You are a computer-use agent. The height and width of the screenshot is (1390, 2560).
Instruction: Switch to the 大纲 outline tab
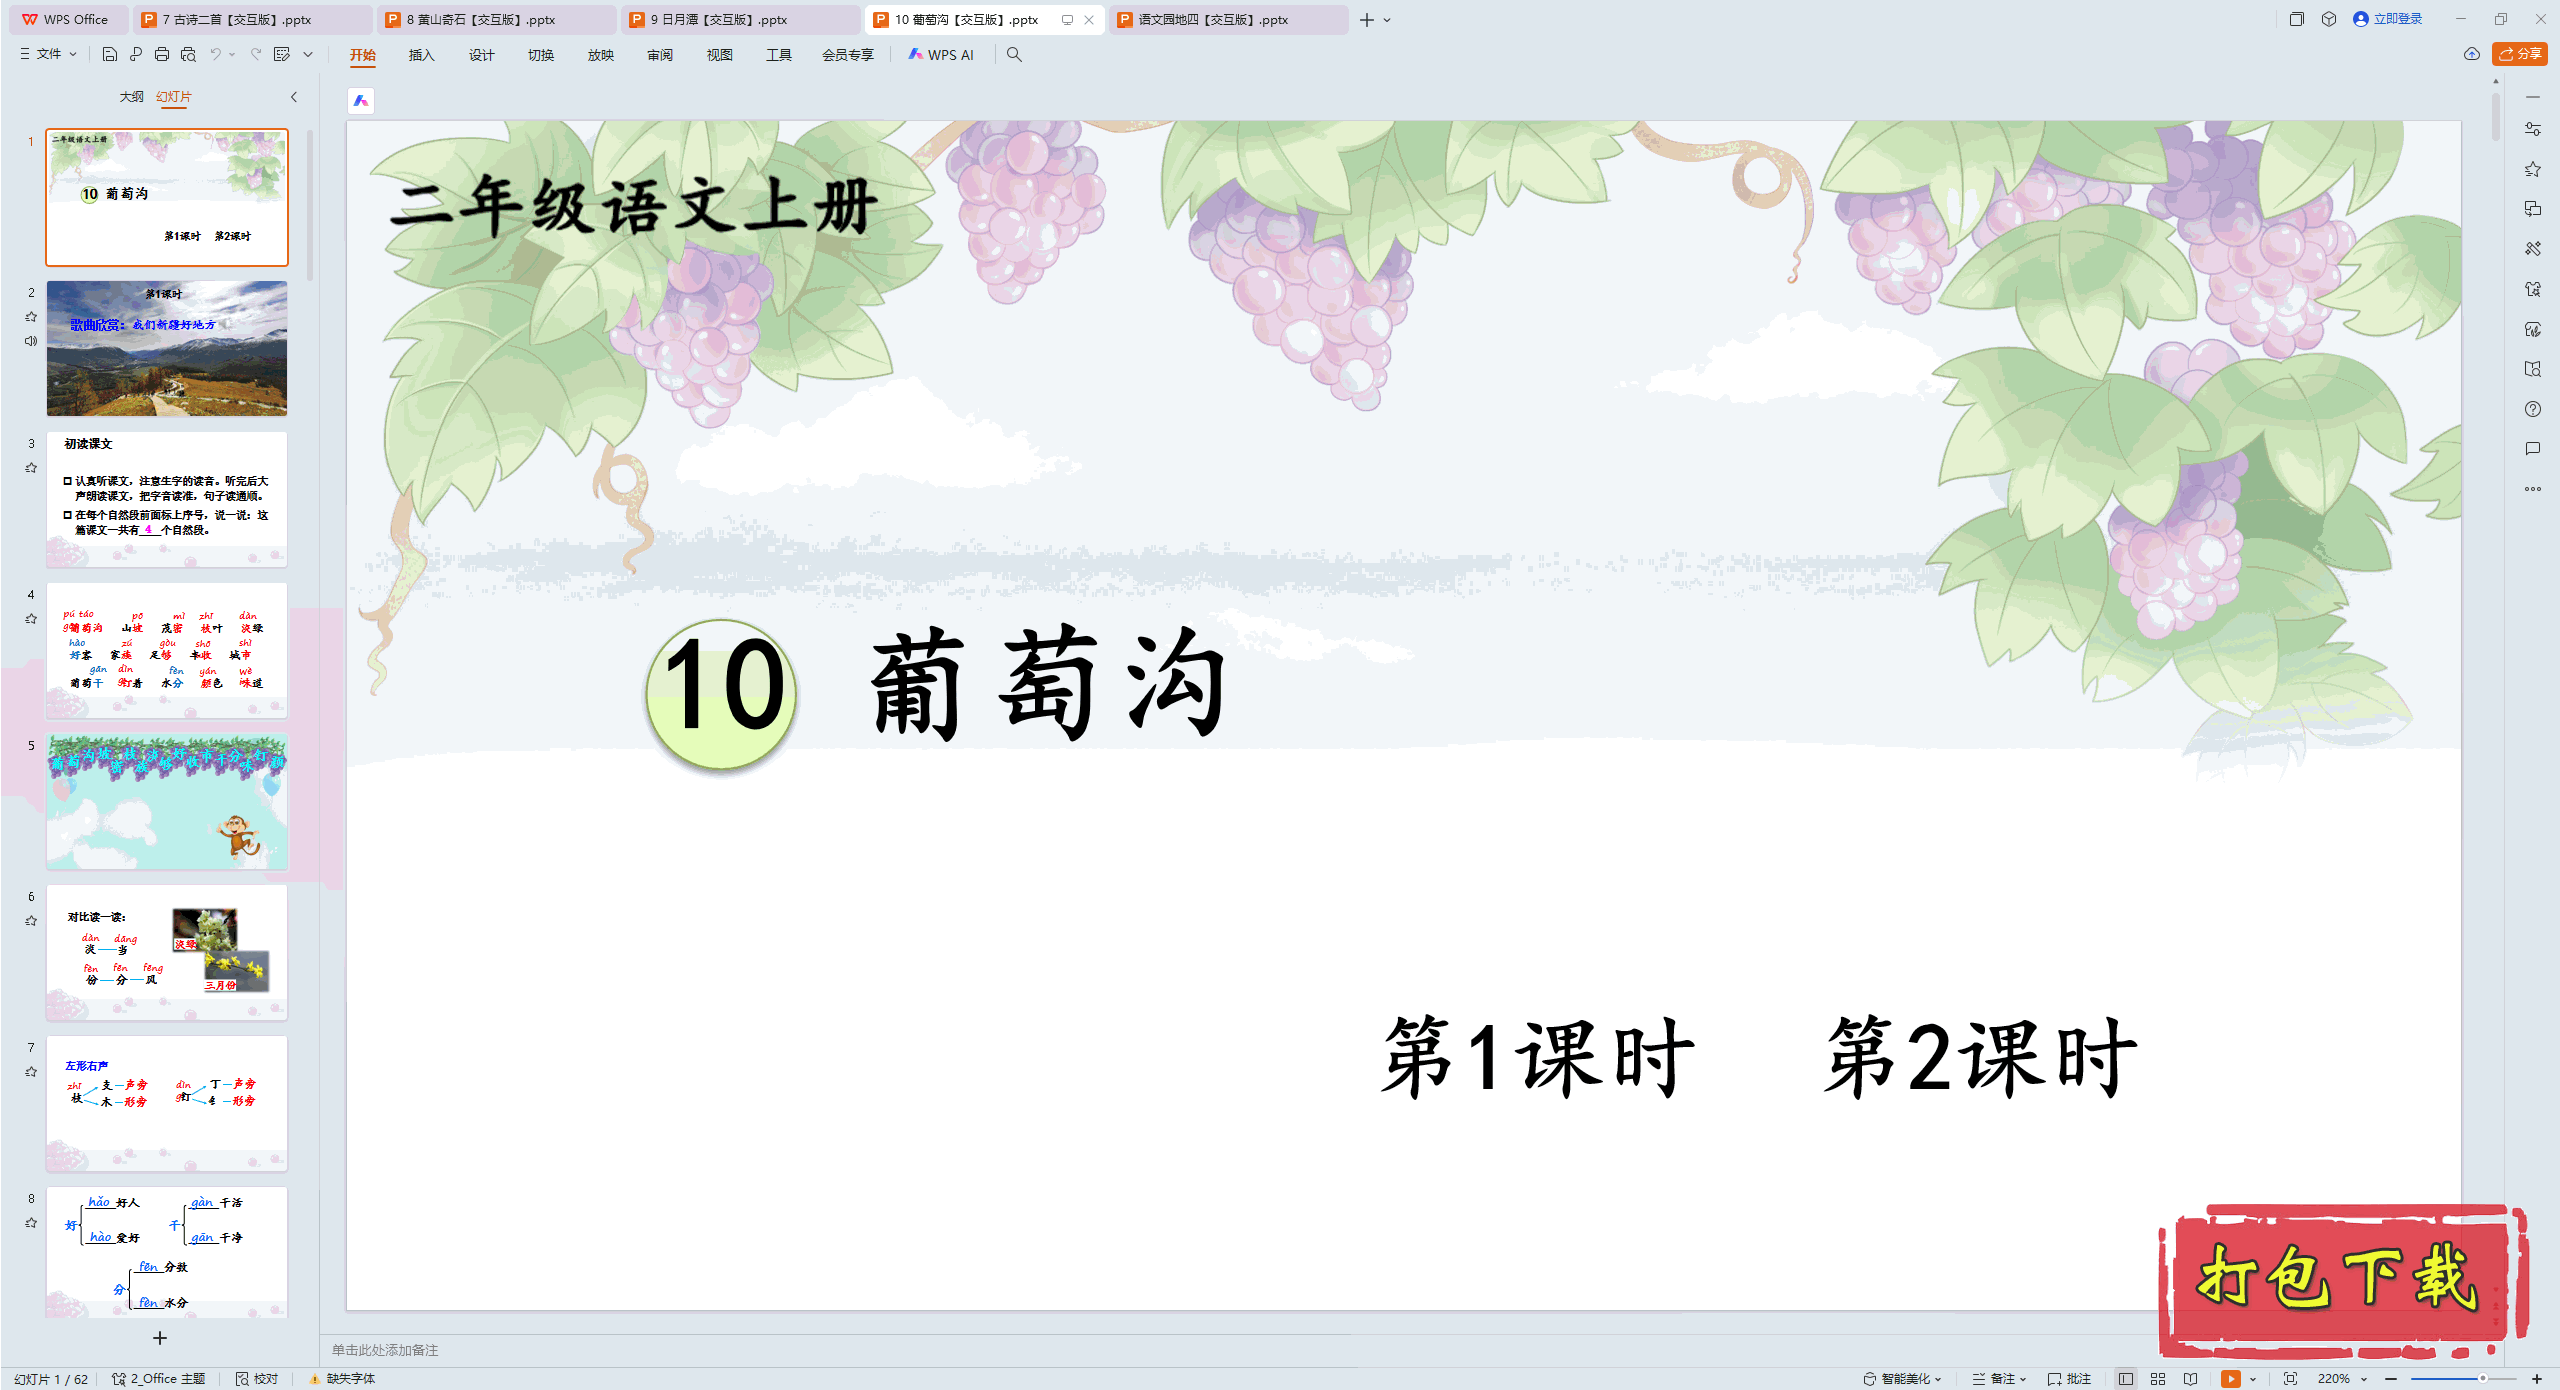click(131, 97)
